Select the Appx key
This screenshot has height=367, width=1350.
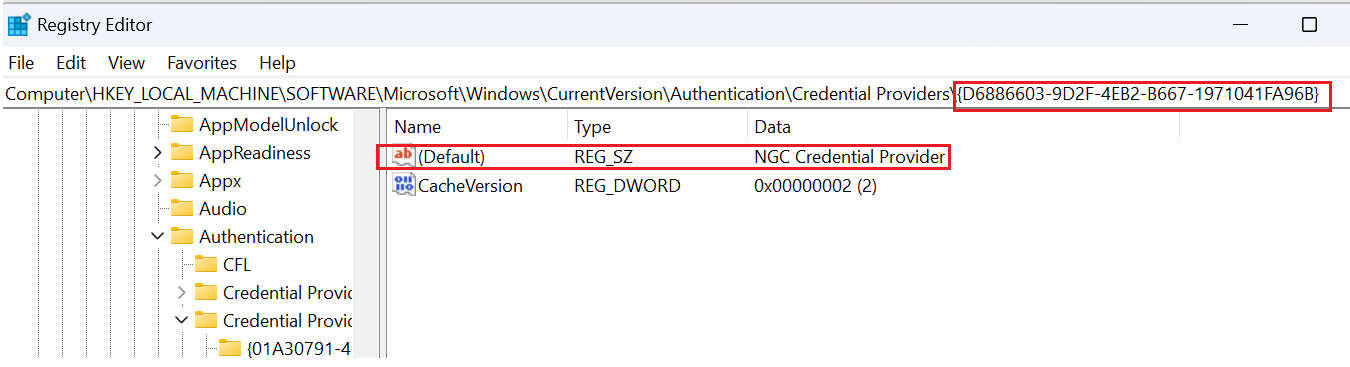[x=220, y=181]
